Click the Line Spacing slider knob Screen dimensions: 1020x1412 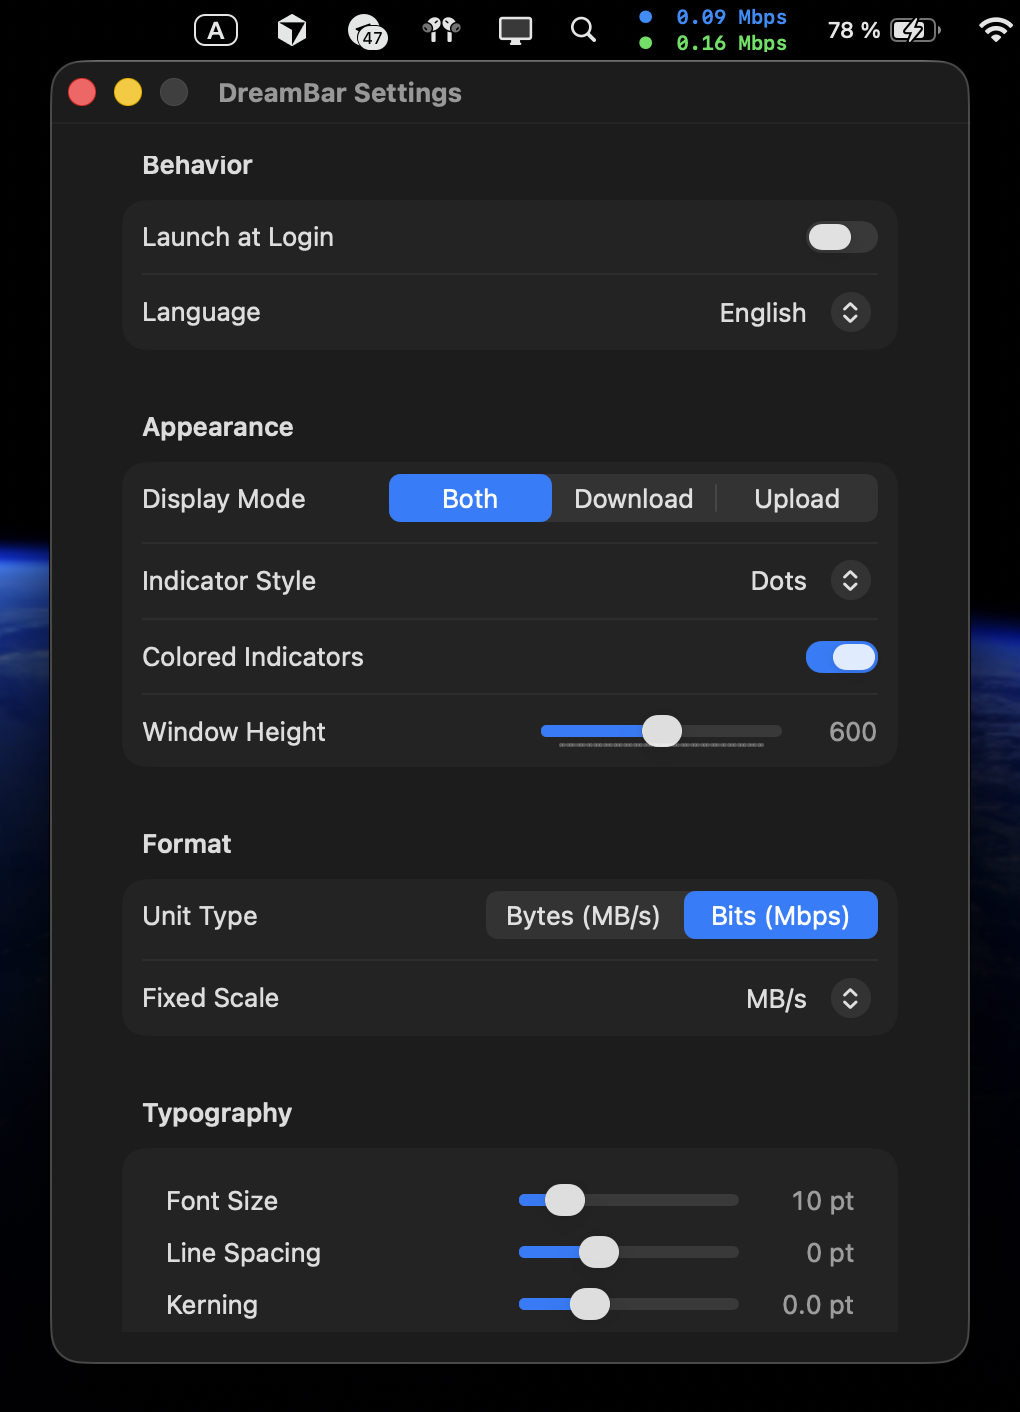(599, 1252)
